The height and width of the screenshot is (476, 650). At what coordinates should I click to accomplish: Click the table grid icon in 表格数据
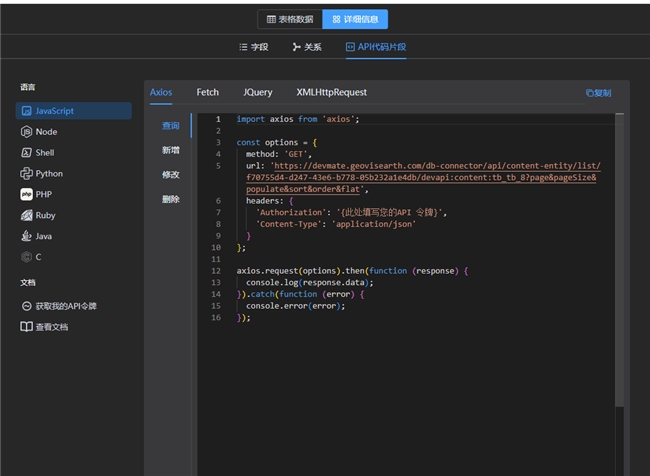271,19
